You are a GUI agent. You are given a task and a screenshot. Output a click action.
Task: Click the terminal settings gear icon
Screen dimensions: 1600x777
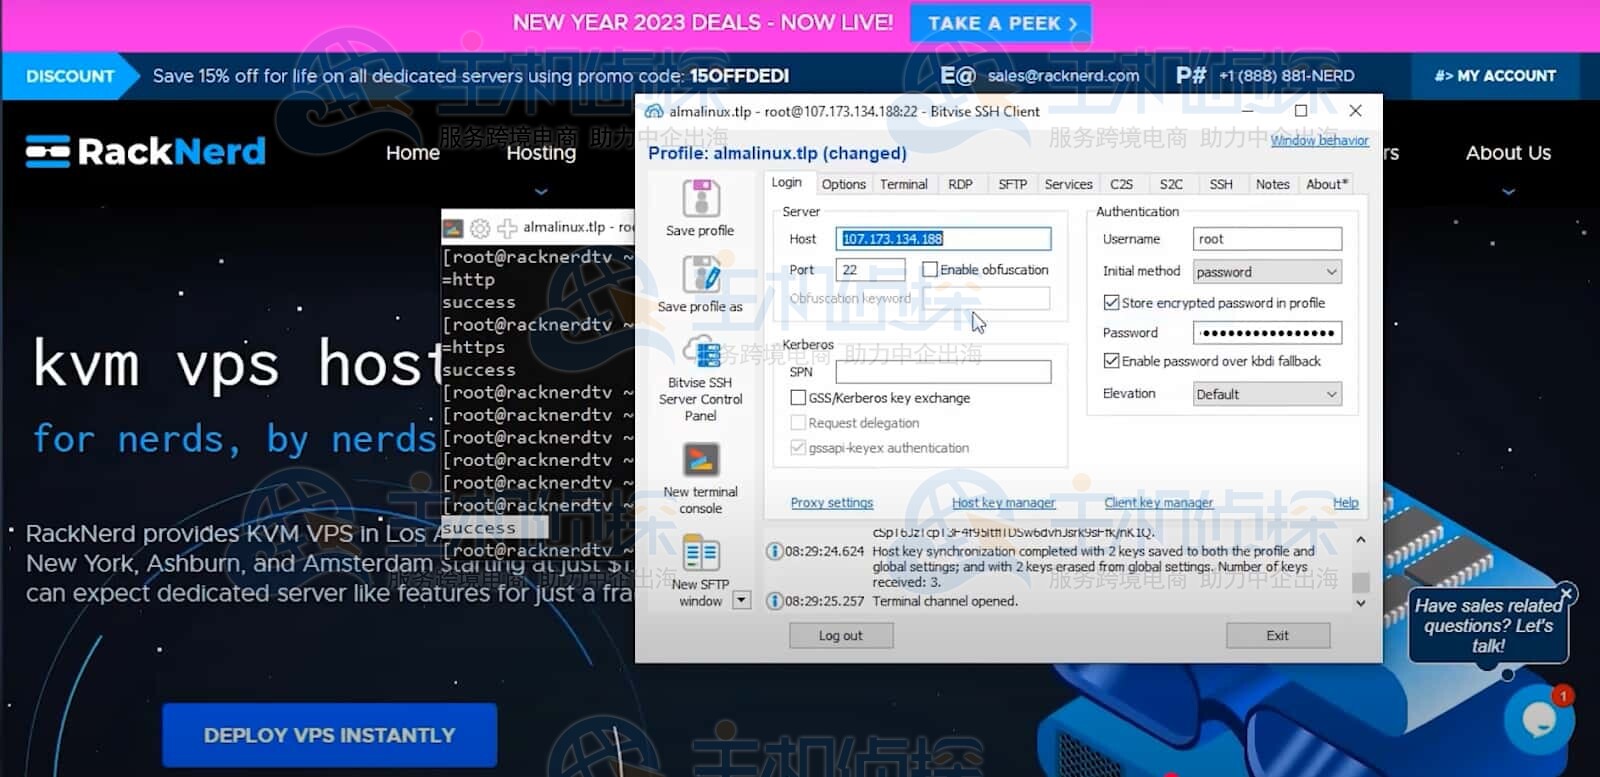[480, 228]
